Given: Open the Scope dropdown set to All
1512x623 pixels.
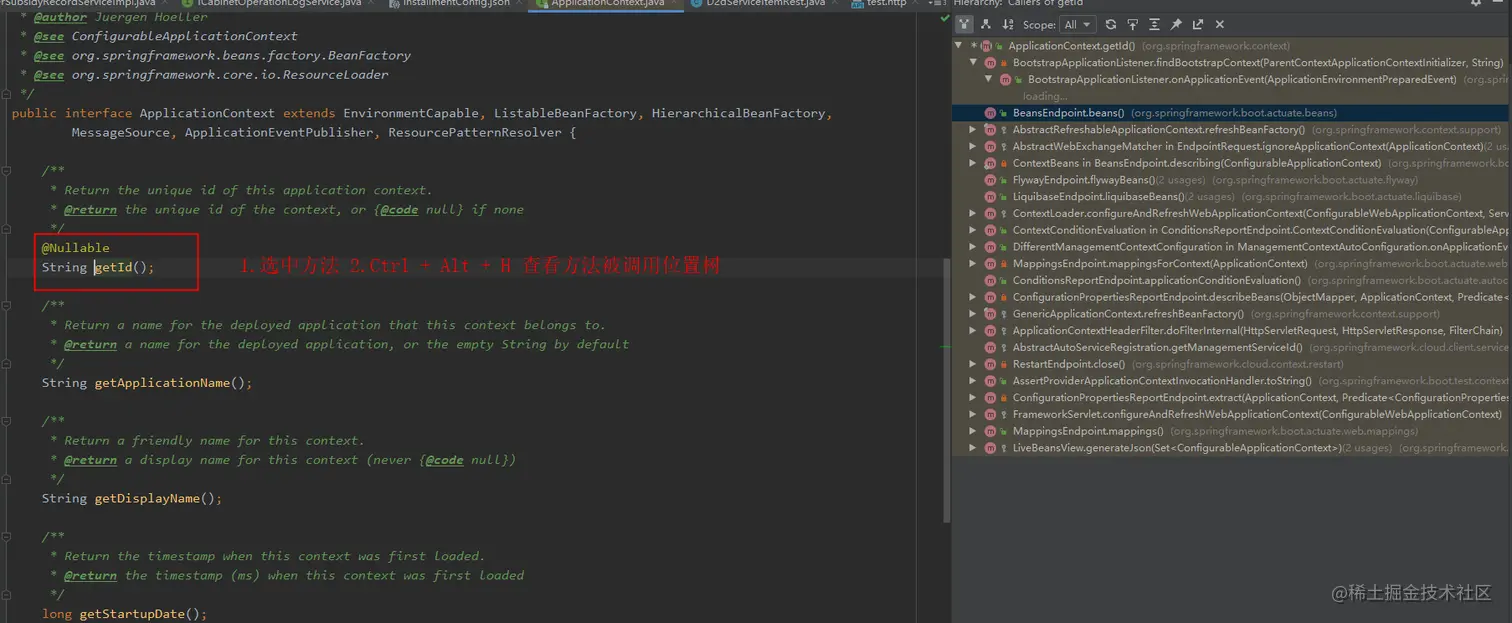Looking at the screenshot, I should point(1080,24).
